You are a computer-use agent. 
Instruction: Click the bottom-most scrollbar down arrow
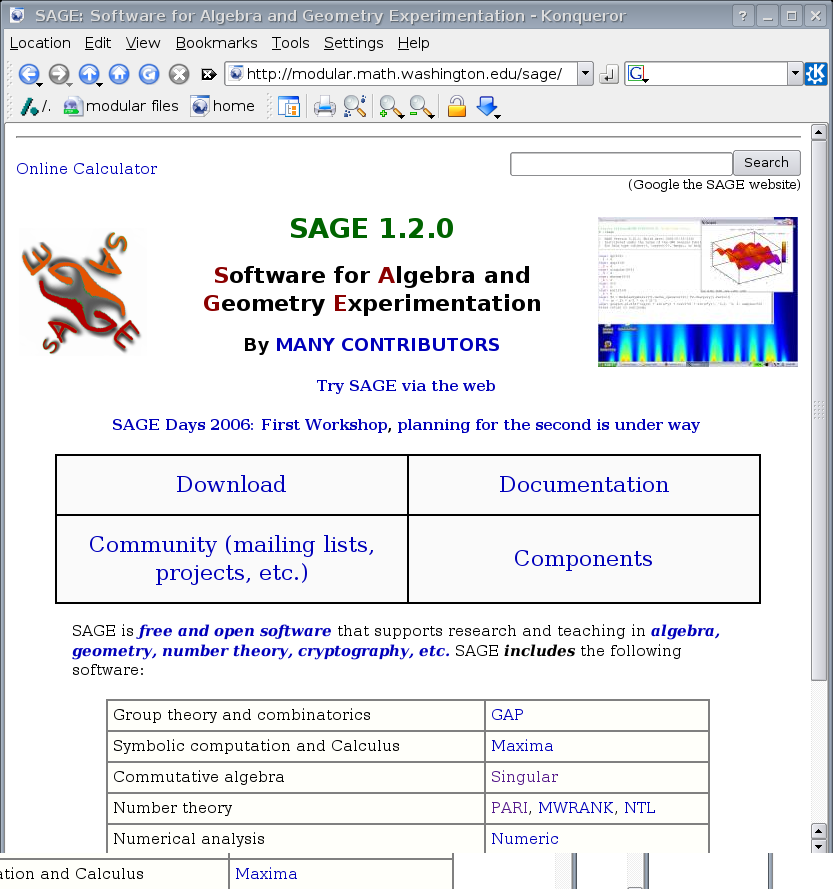[818, 846]
